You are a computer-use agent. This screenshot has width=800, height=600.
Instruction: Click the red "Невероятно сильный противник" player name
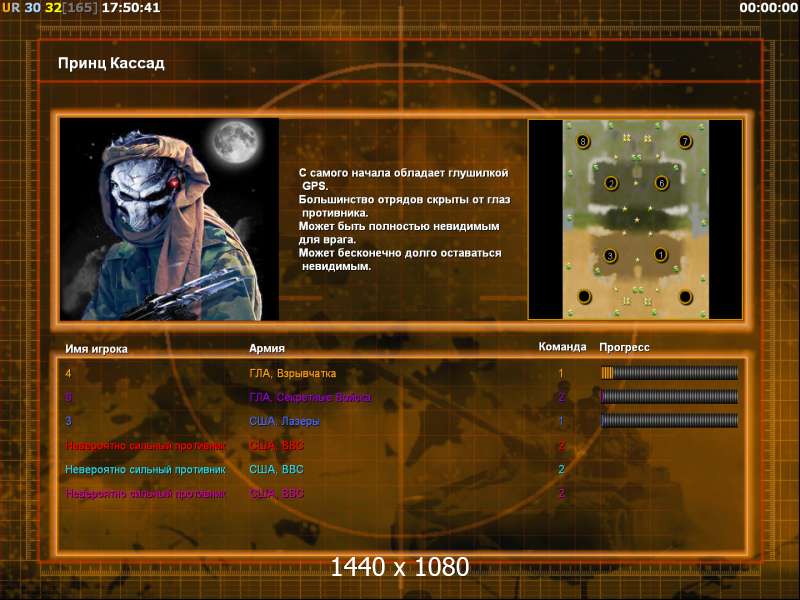[145, 445]
